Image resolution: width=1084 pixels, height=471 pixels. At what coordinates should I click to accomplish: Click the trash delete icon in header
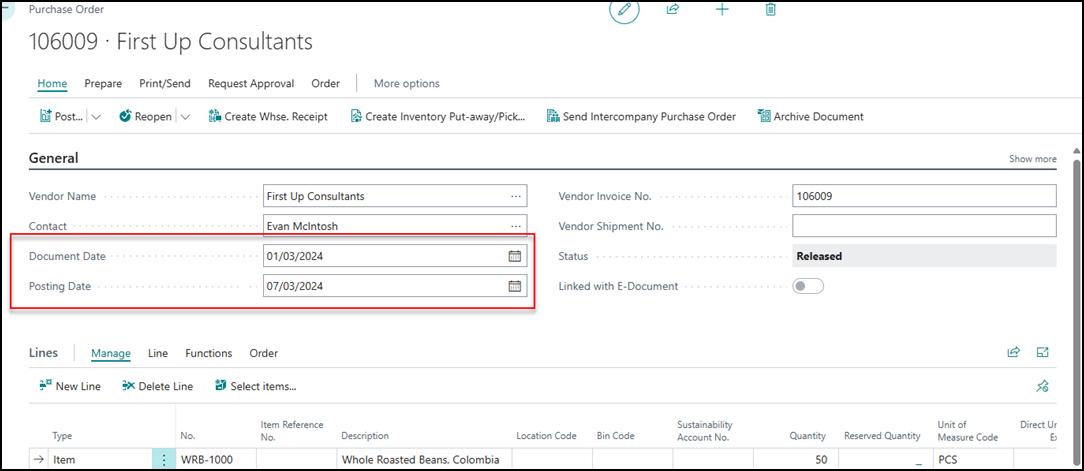click(x=770, y=9)
